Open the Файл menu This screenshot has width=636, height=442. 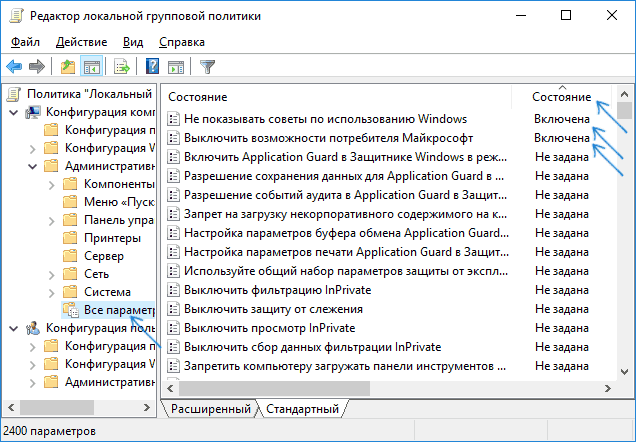coord(25,42)
